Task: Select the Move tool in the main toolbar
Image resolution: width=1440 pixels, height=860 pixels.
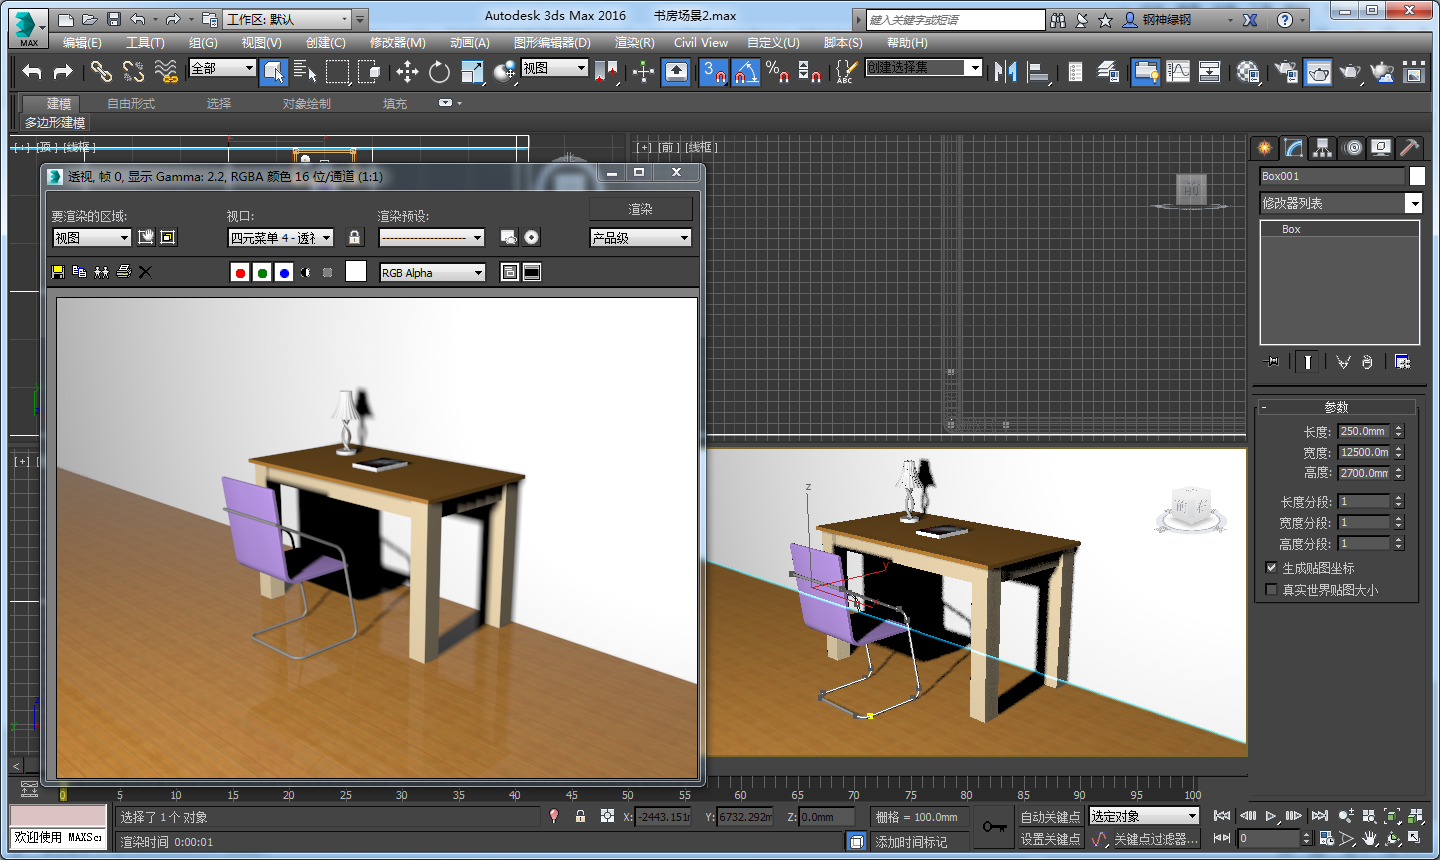Action: [407, 71]
